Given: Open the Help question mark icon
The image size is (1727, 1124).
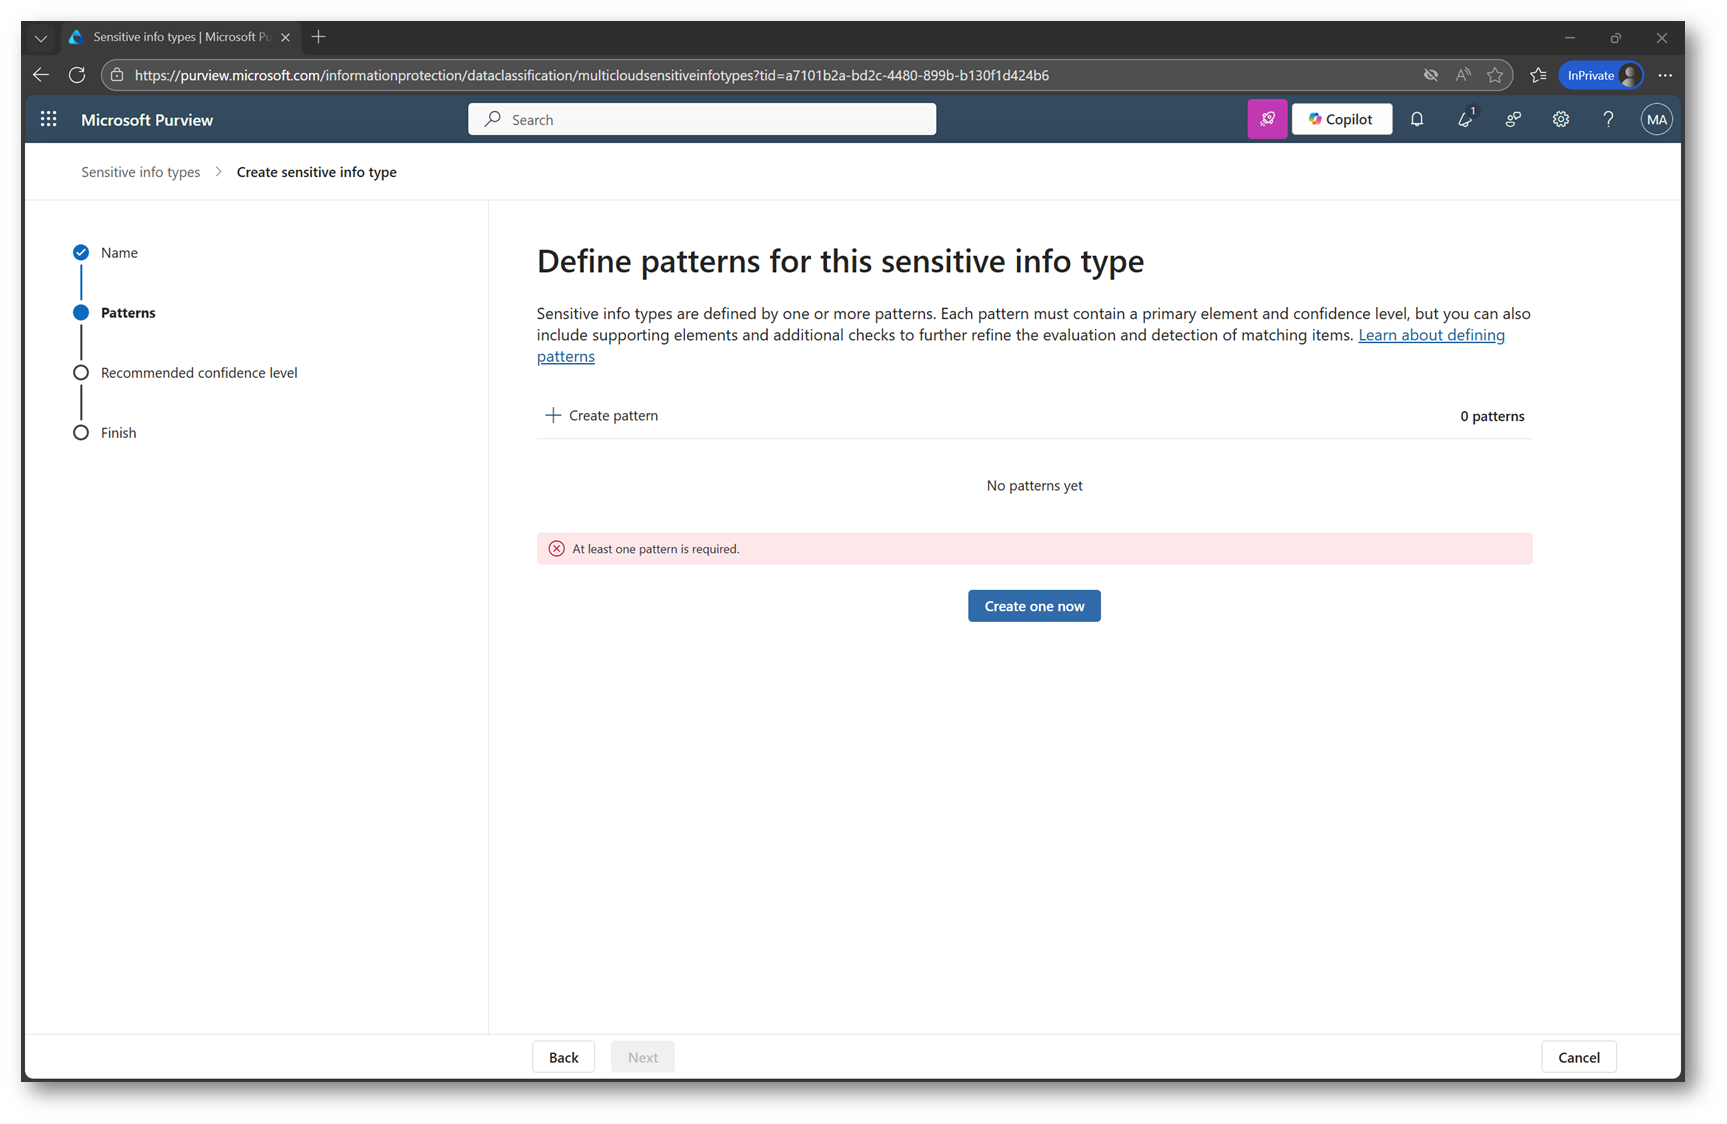Looking at the screenshot, I should 1607,119.
